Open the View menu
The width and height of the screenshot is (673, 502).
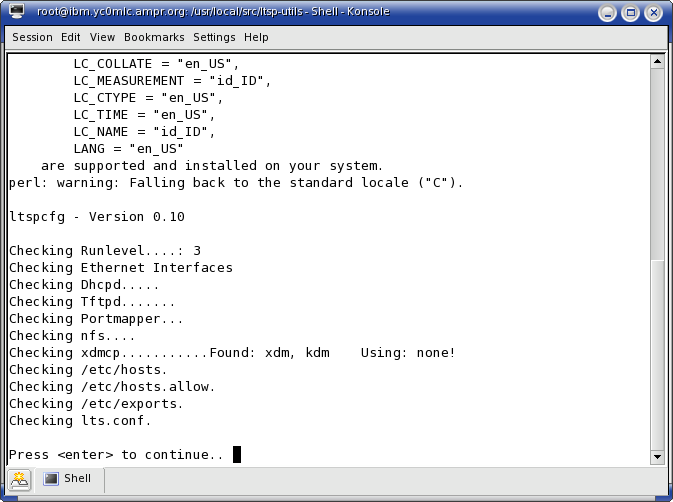point(102,37)
